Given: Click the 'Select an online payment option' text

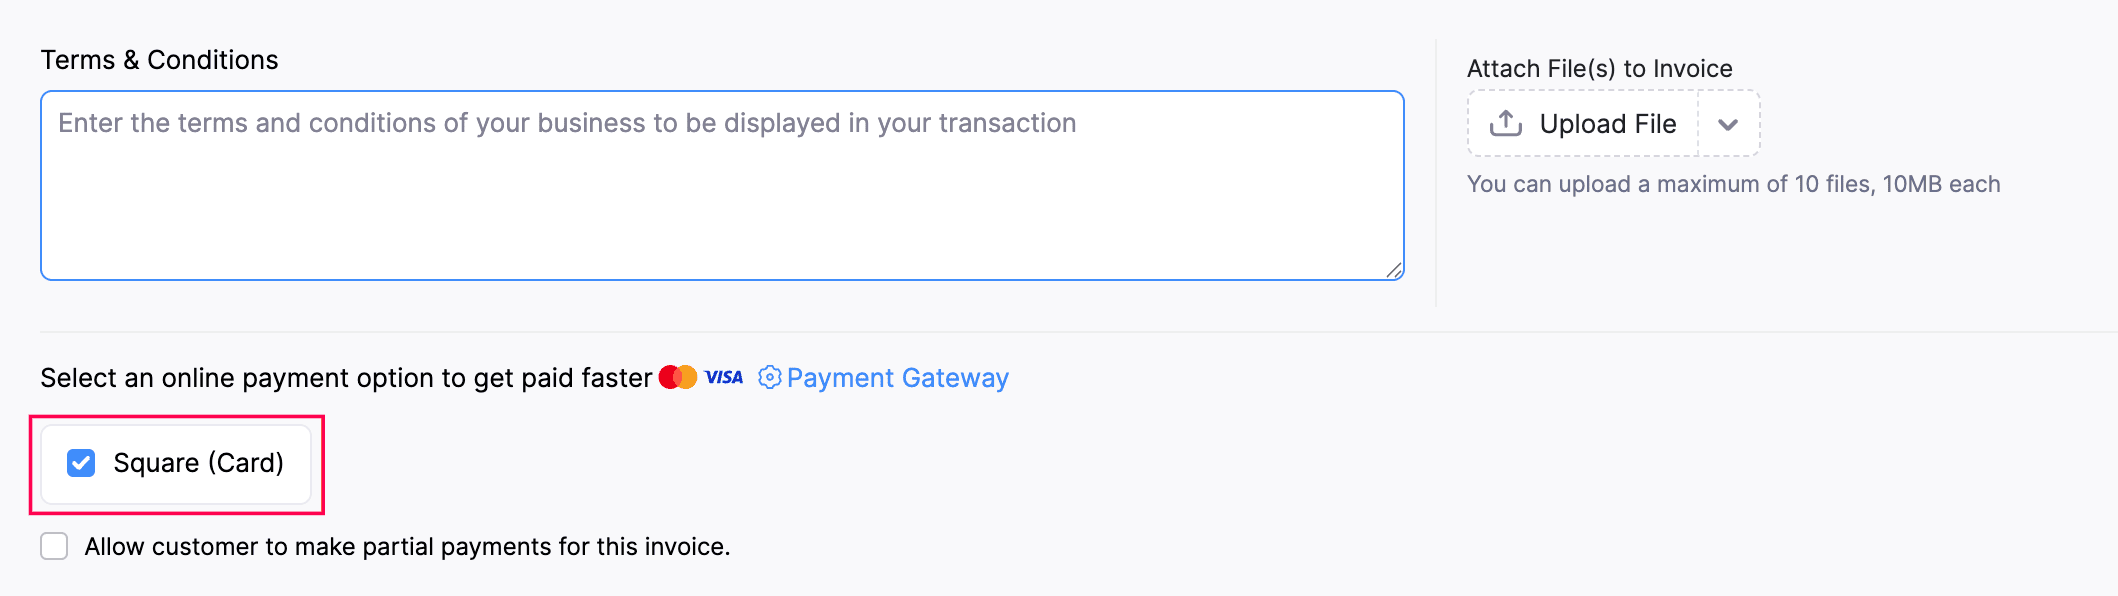Looking at the screenshot, I should pyautogui.click(x=346, y=378).
